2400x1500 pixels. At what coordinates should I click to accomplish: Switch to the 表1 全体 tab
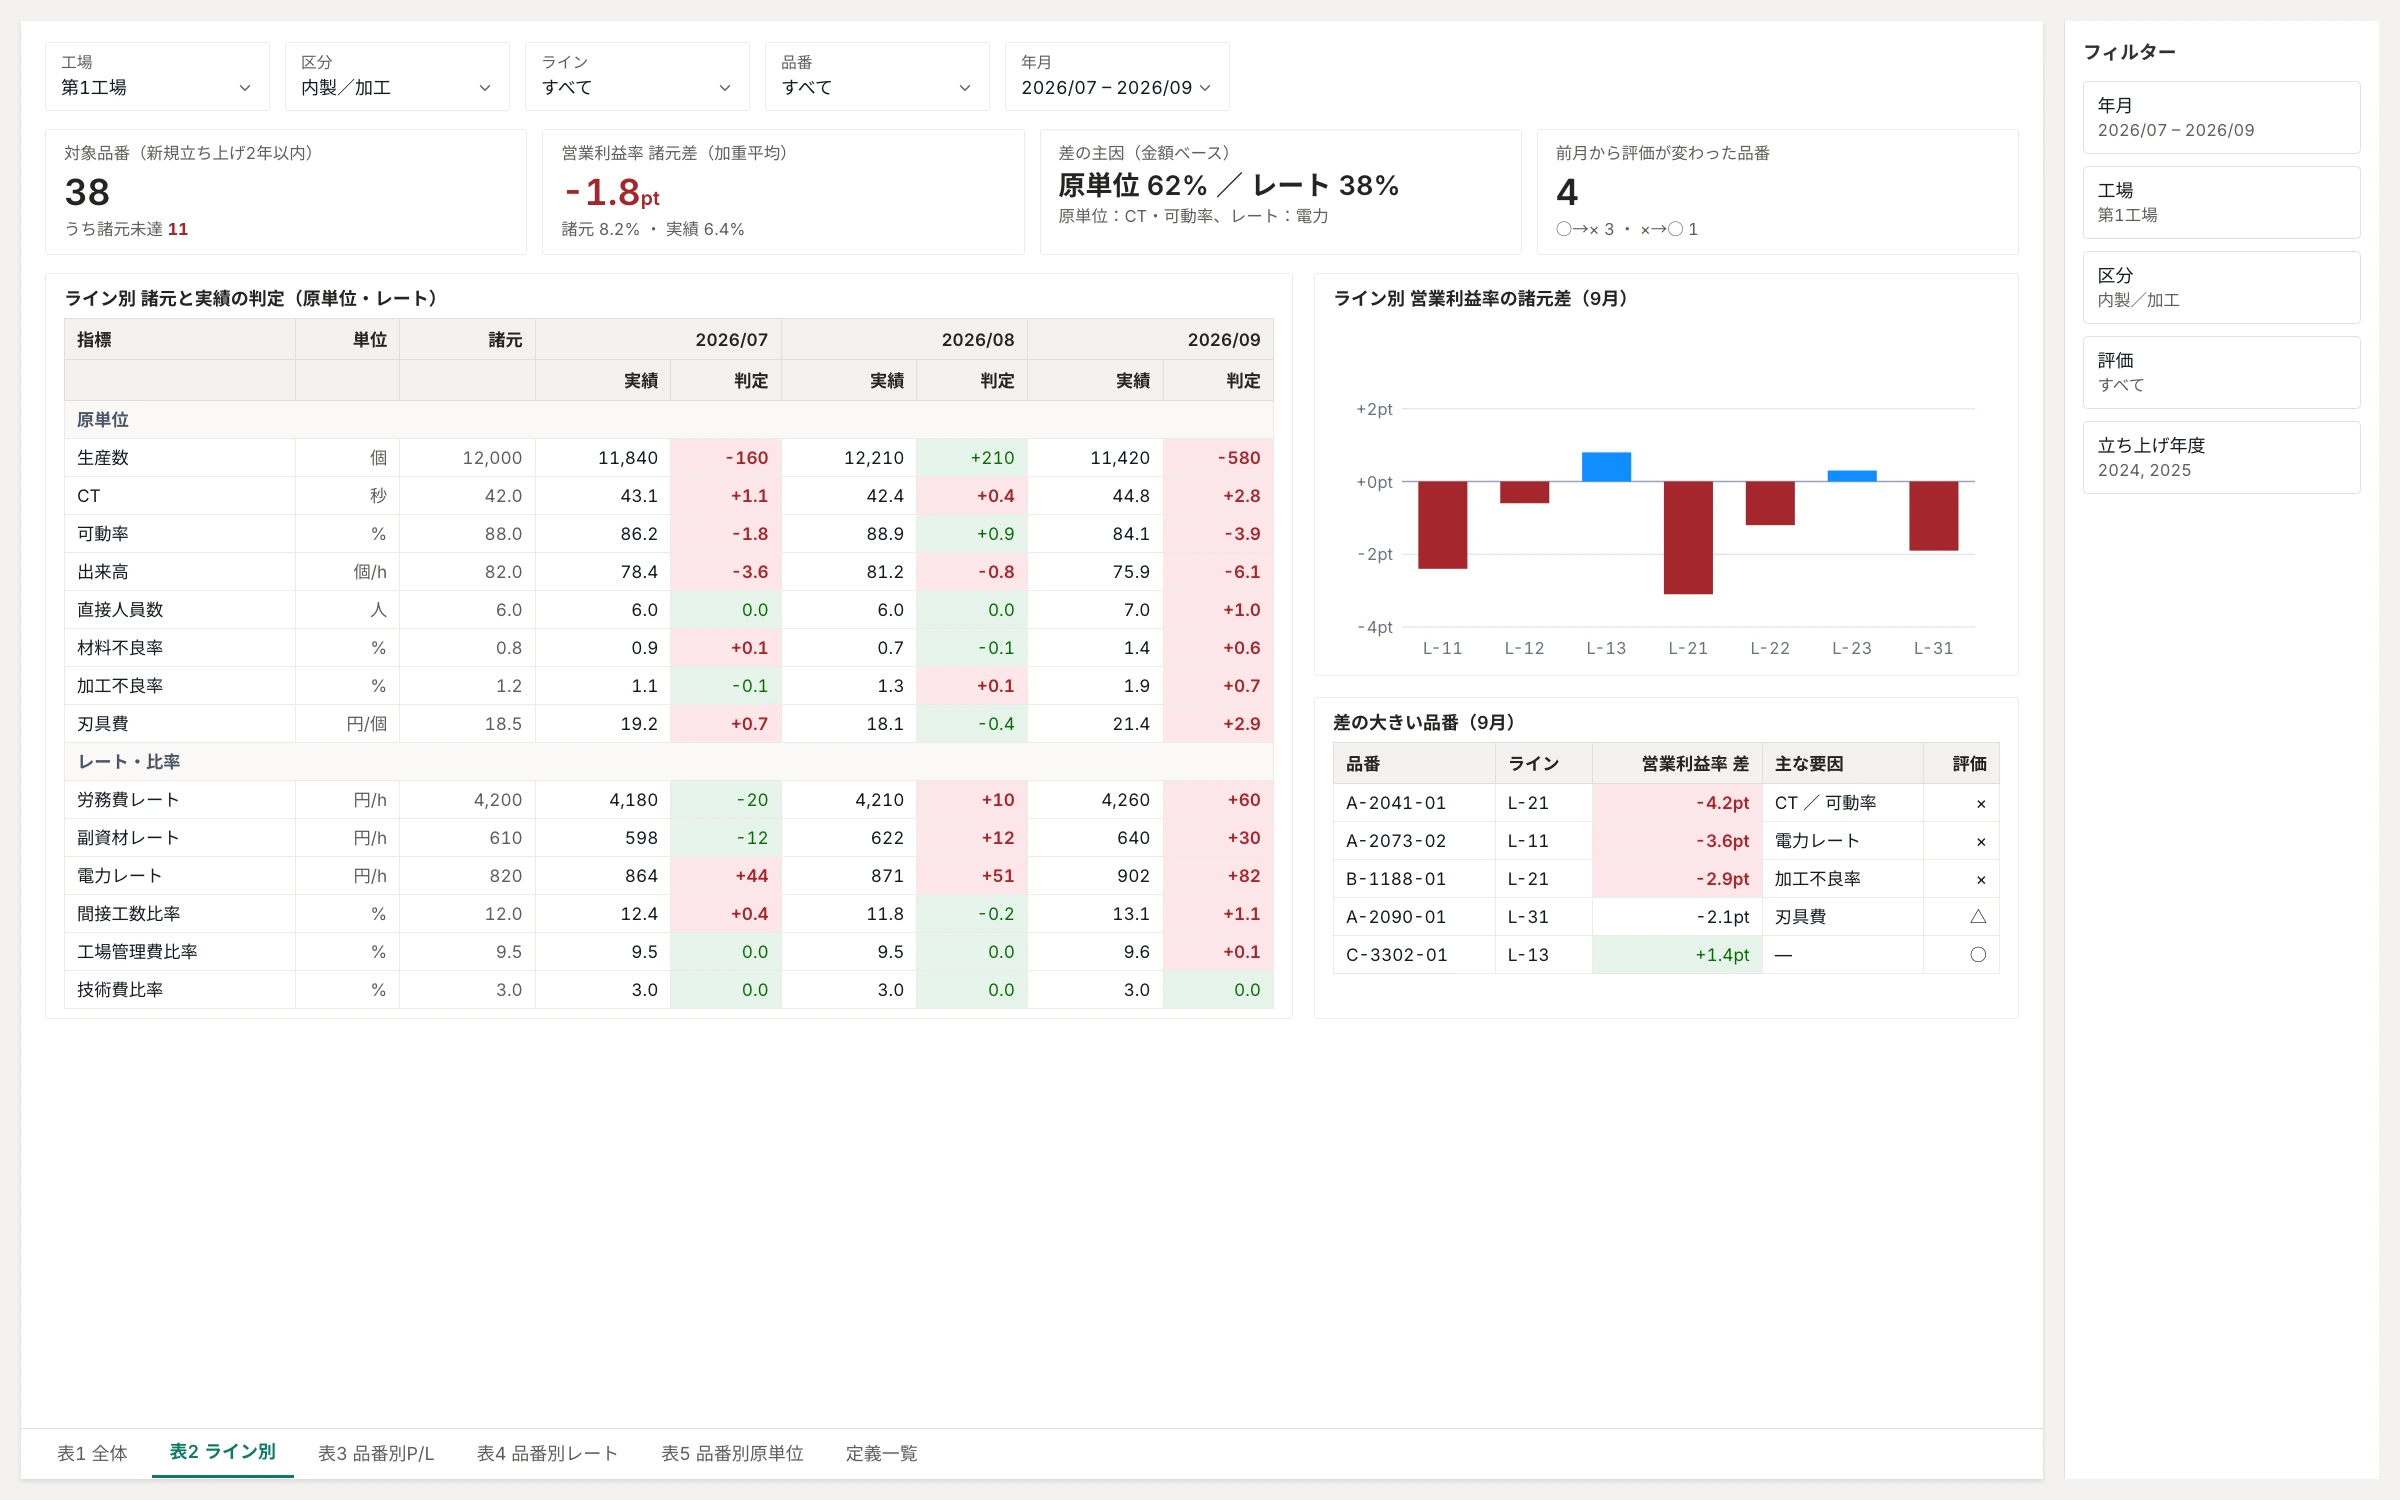[x=92, y=1453]
